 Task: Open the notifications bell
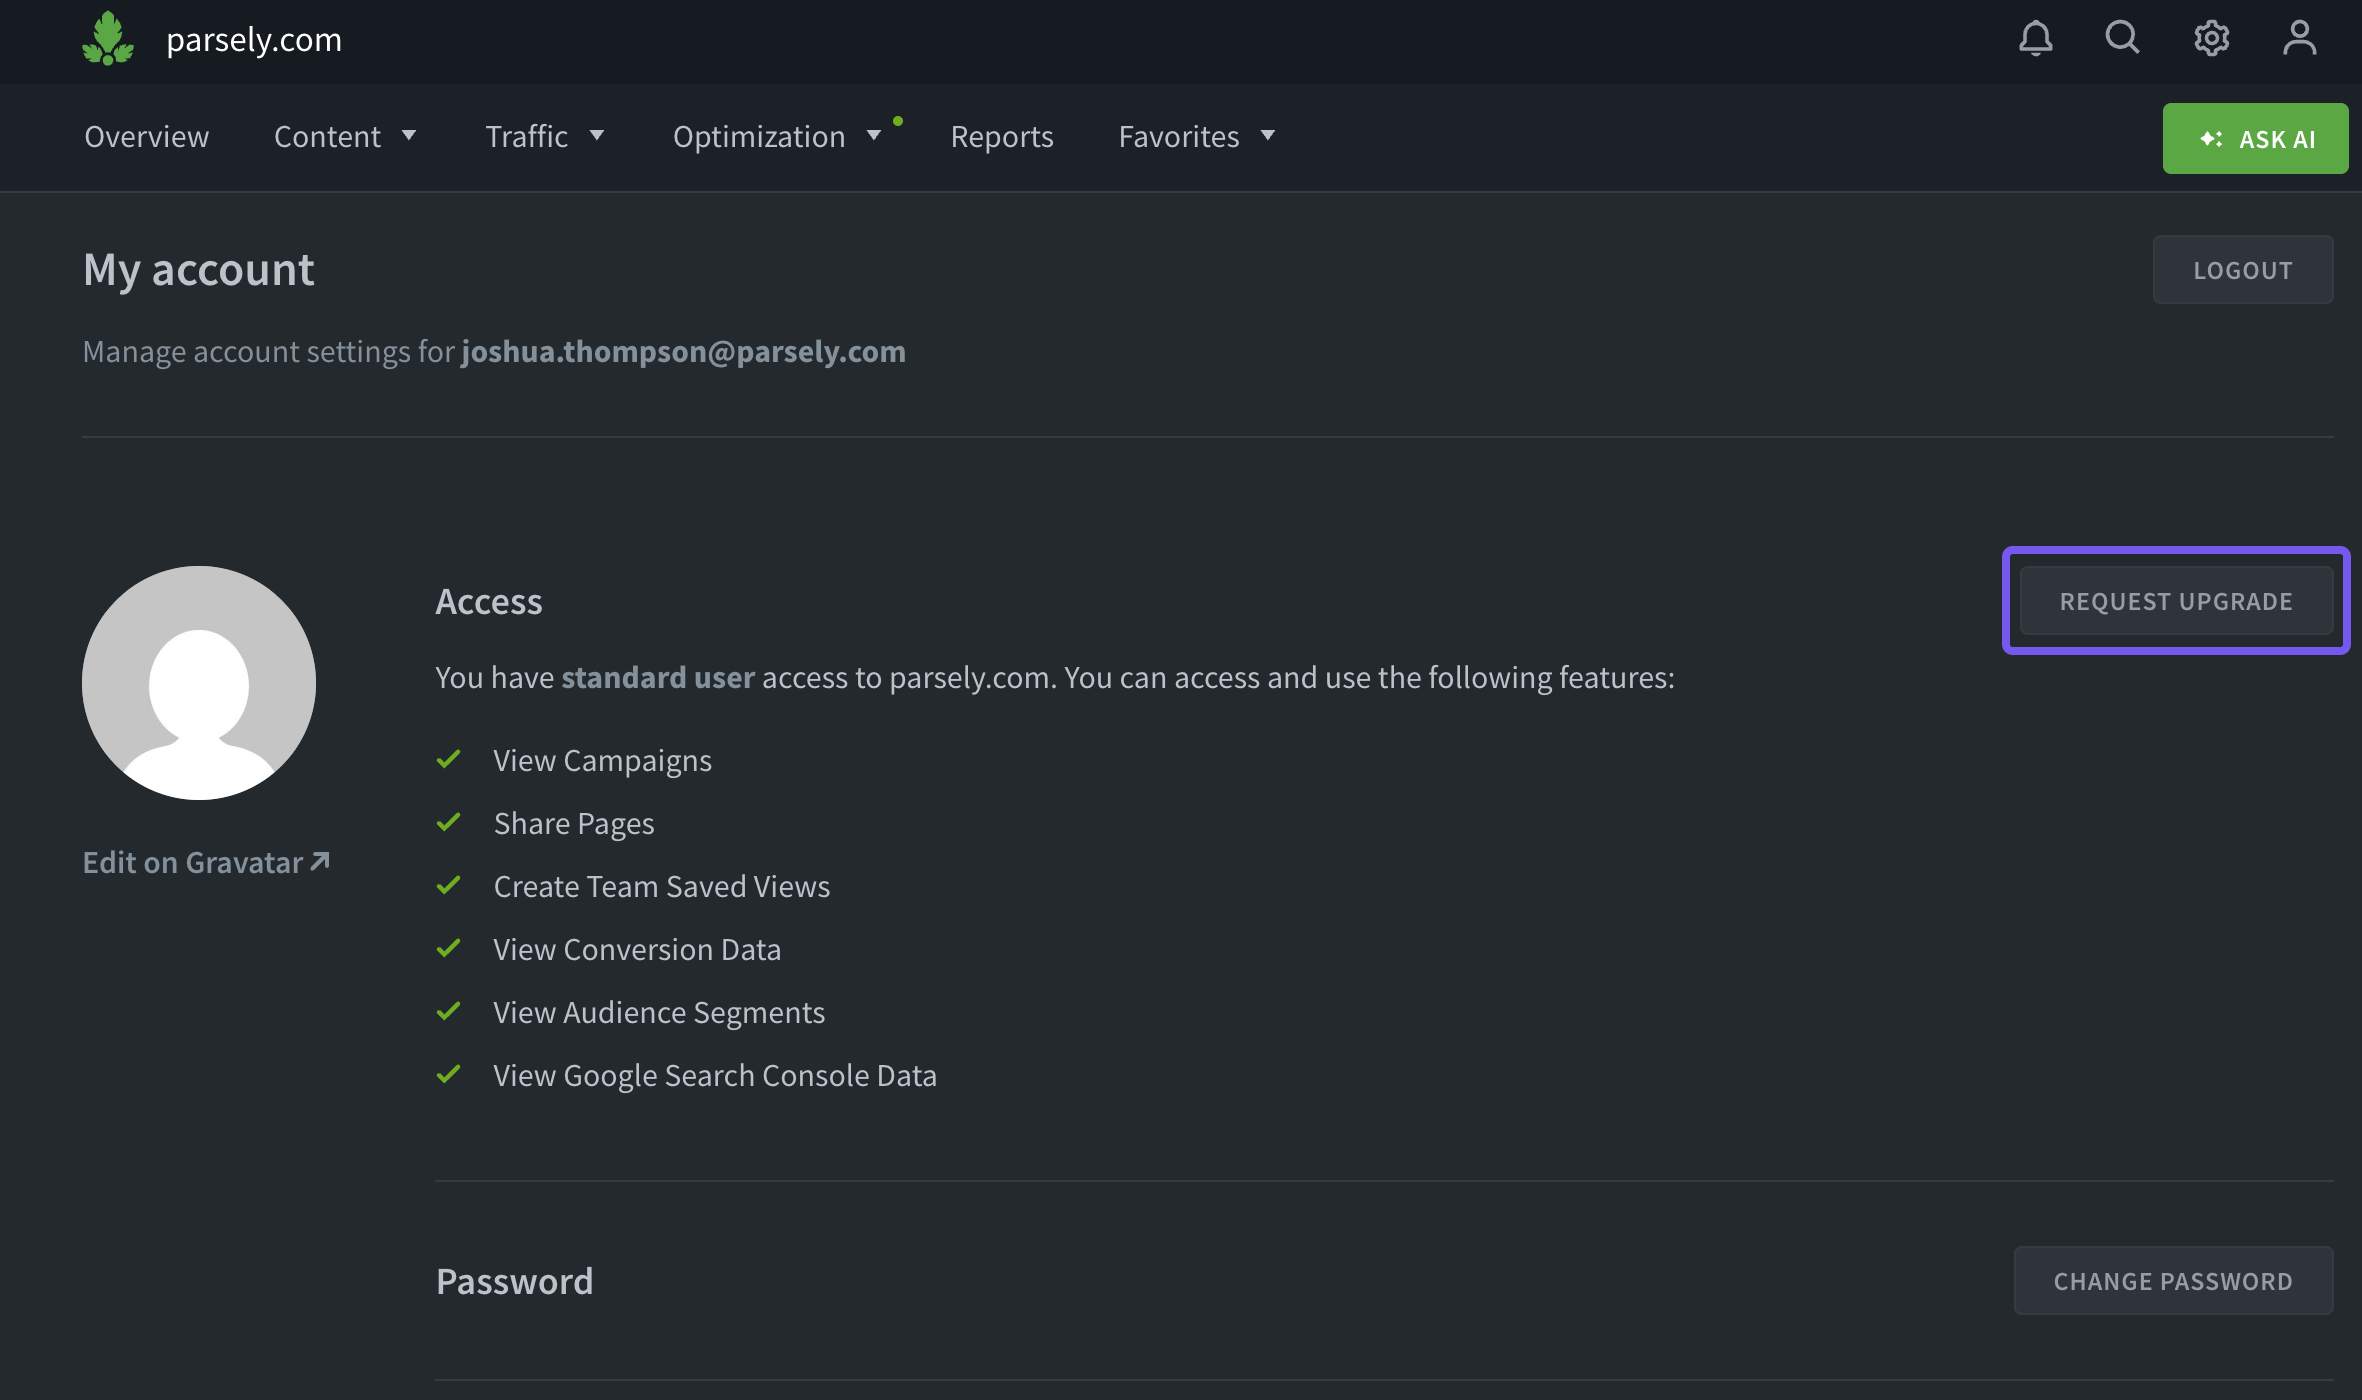coord(2035,39)
